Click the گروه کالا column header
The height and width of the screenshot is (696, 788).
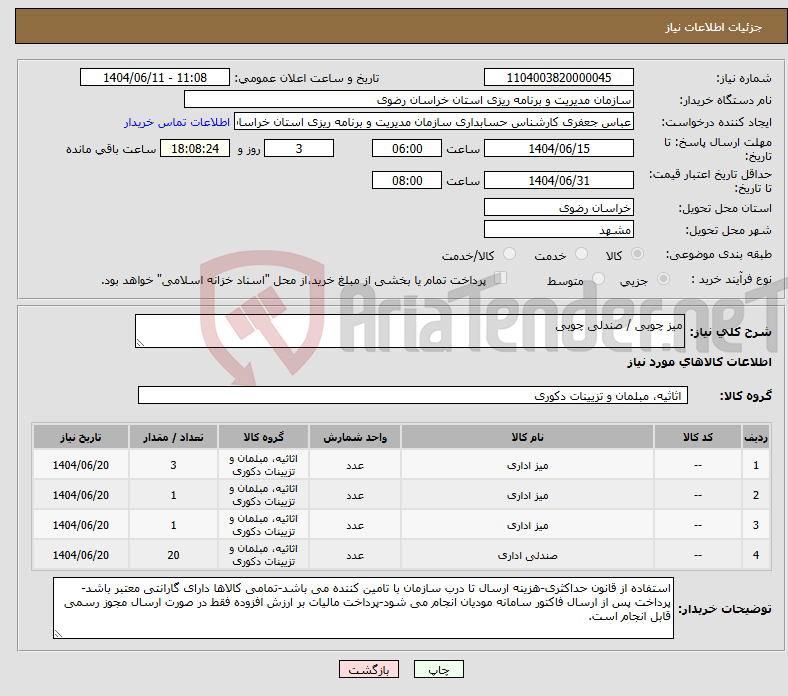coord(263,437)
